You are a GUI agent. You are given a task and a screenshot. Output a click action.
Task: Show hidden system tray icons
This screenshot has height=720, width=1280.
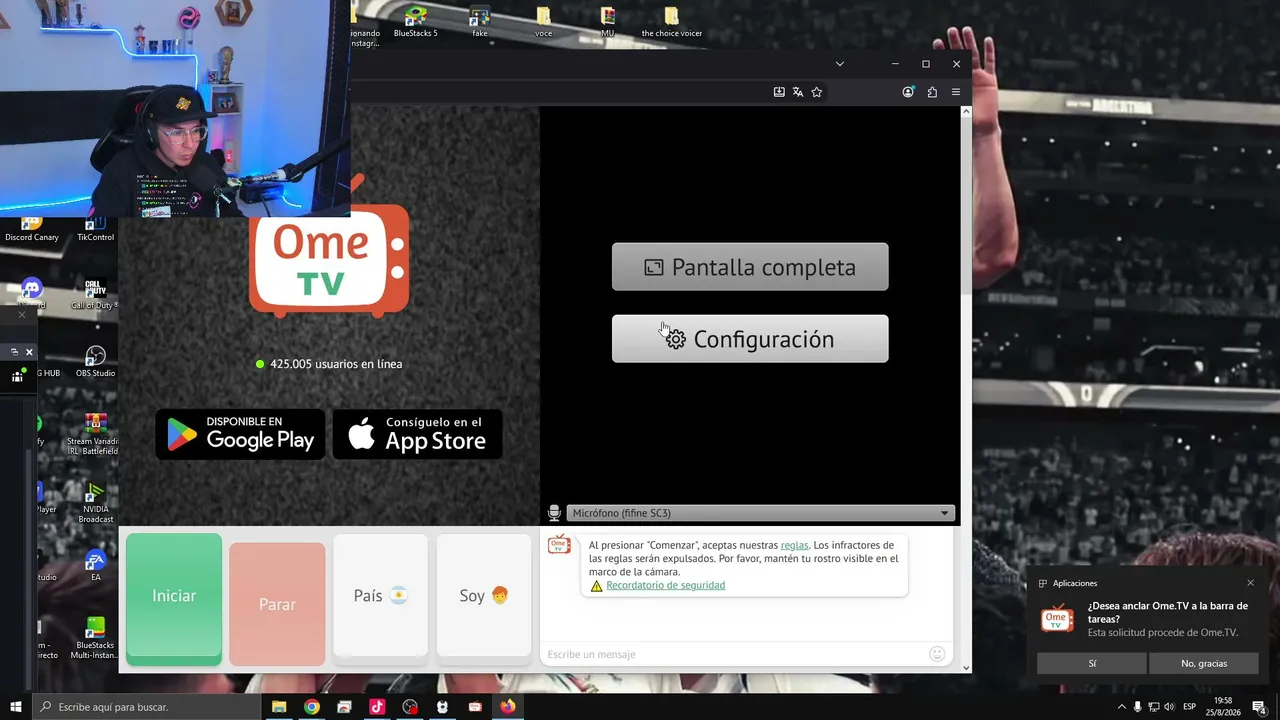pyautogui.click(x=1121, y=707)
